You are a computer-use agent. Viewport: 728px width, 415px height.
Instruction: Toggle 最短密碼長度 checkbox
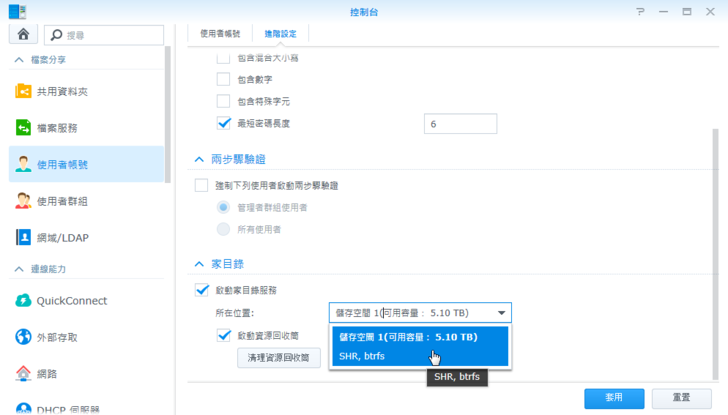tap(224, 124)
